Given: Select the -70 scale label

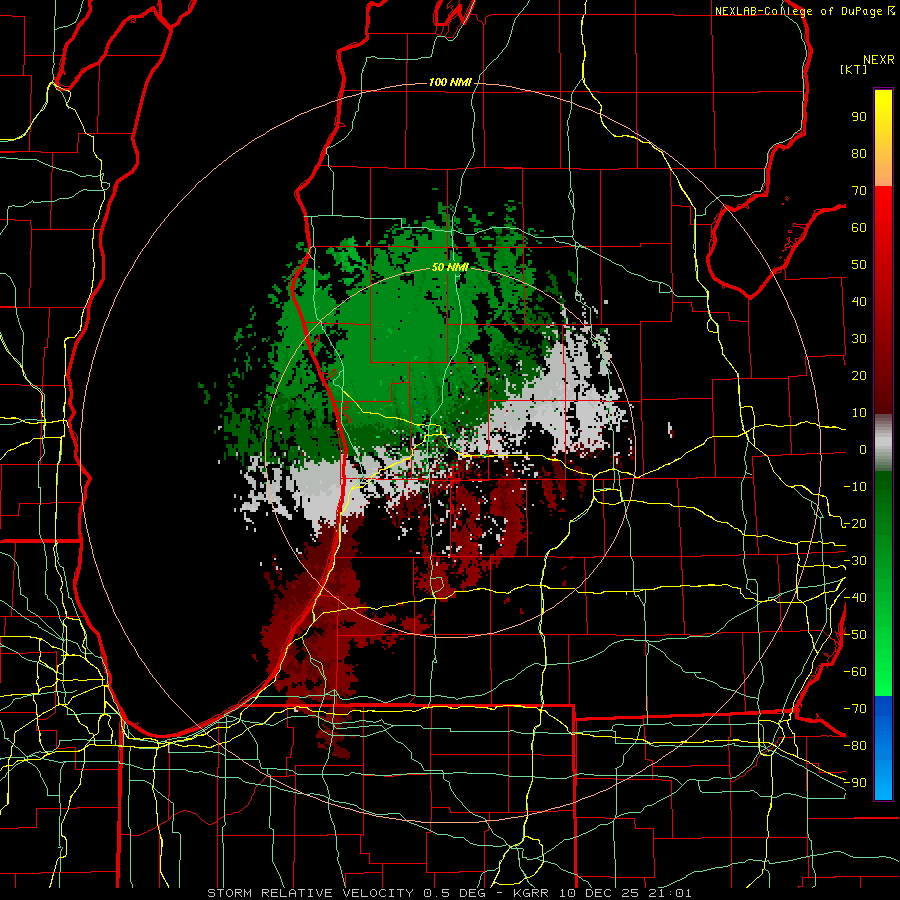Looking at the screenshot, I should pos(855,709).
